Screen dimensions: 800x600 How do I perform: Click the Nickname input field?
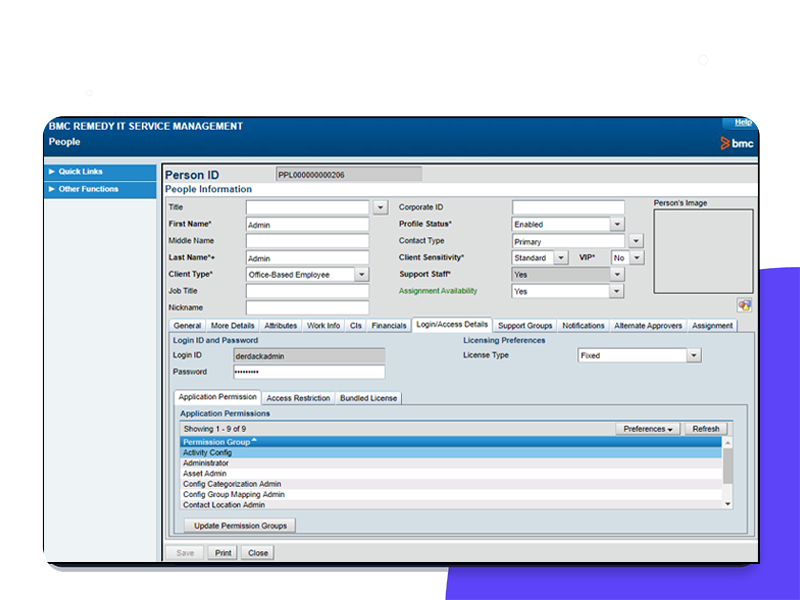tap(307, 308)
